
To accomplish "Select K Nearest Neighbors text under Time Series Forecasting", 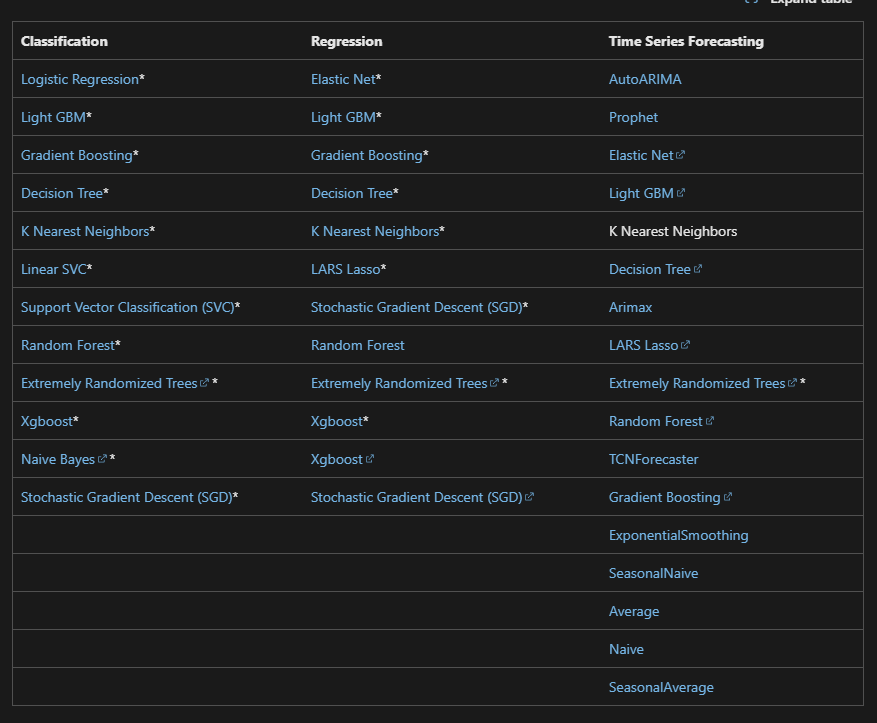I will point(673,231).
